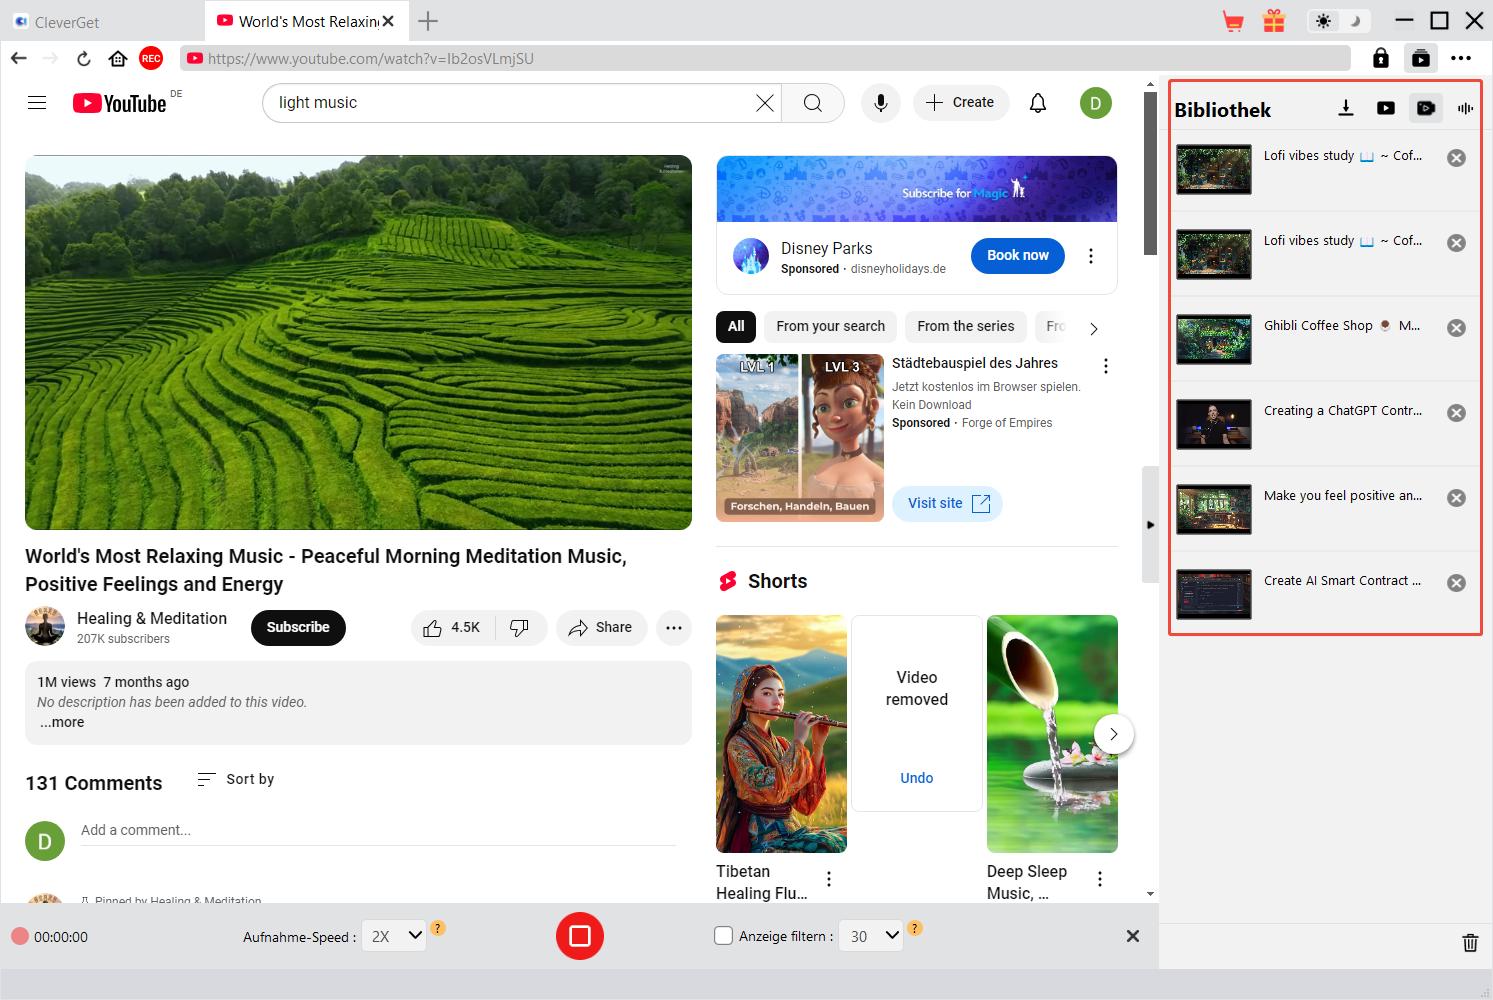Click the home icon in toolbar

[x=118, y=59]
